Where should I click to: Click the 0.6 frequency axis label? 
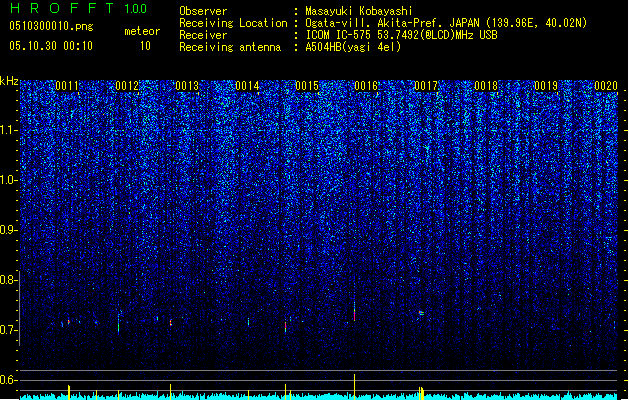click(8, 380)
